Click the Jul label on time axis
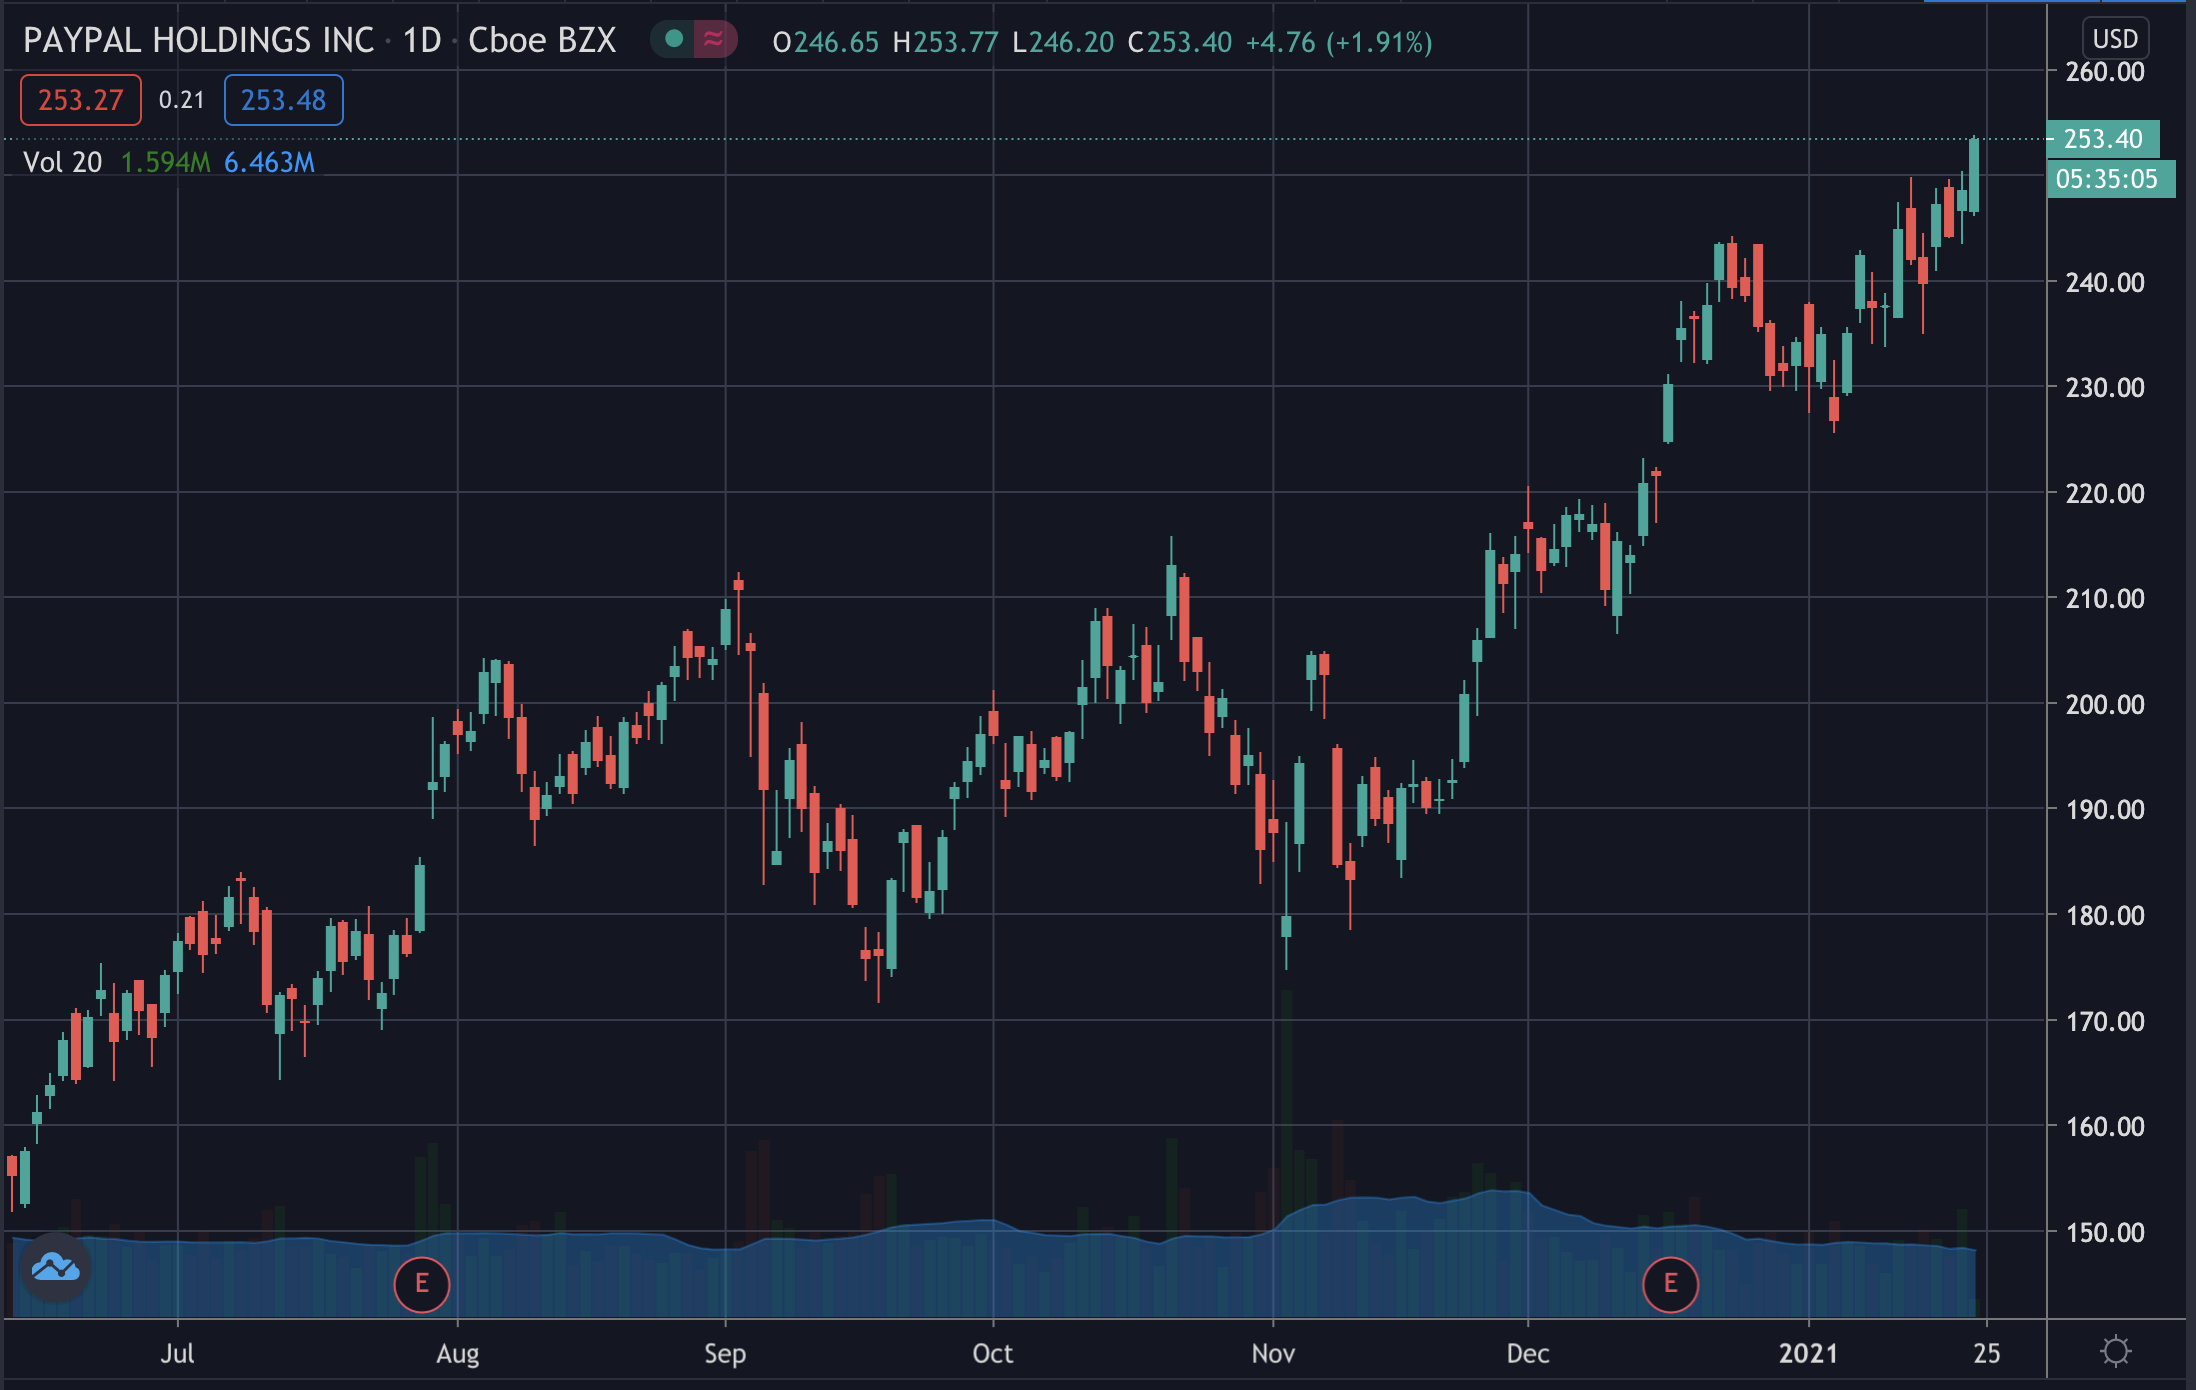 coord(178,1353)
